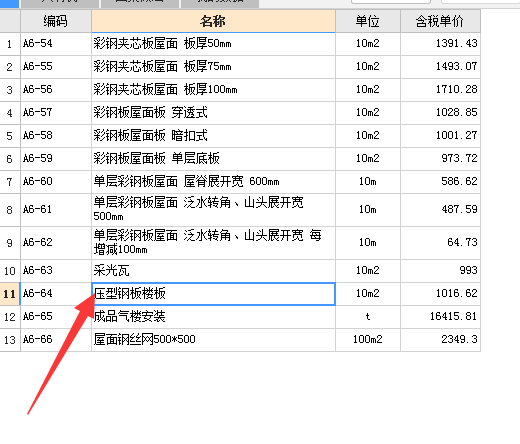Click price value 487.59

point(459,210)
